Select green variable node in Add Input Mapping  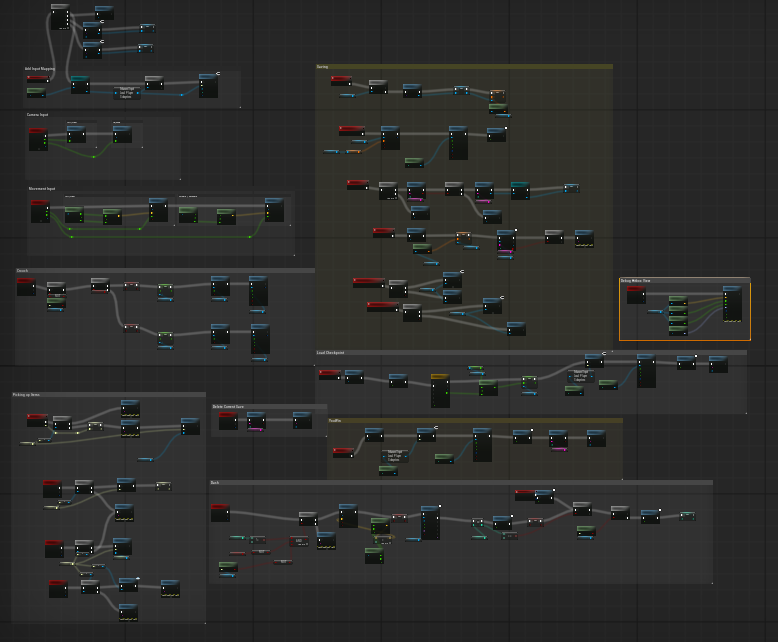click(x=36, y=92)
